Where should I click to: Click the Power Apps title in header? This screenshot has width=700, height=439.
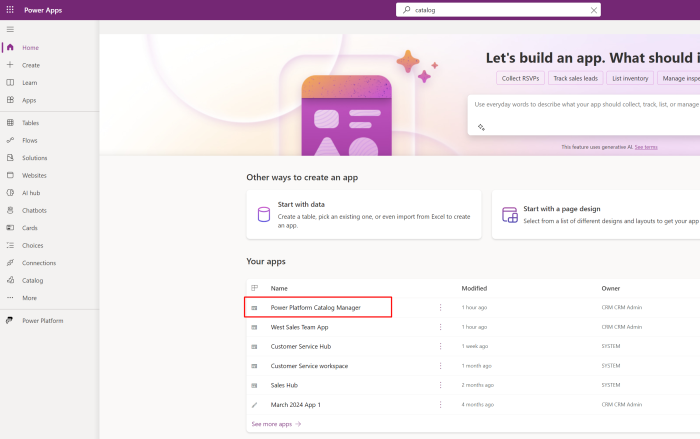coord(43,10)
